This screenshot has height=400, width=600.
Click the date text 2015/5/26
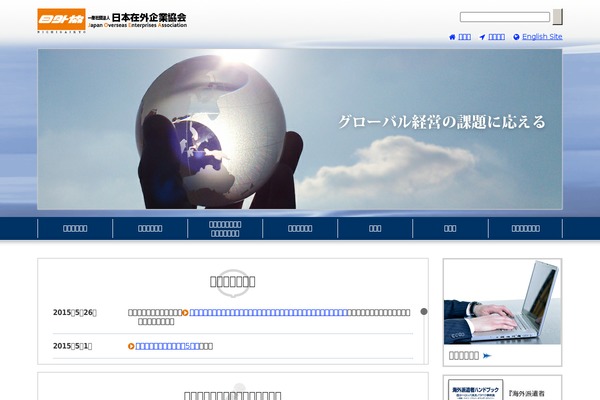point(75,313)
